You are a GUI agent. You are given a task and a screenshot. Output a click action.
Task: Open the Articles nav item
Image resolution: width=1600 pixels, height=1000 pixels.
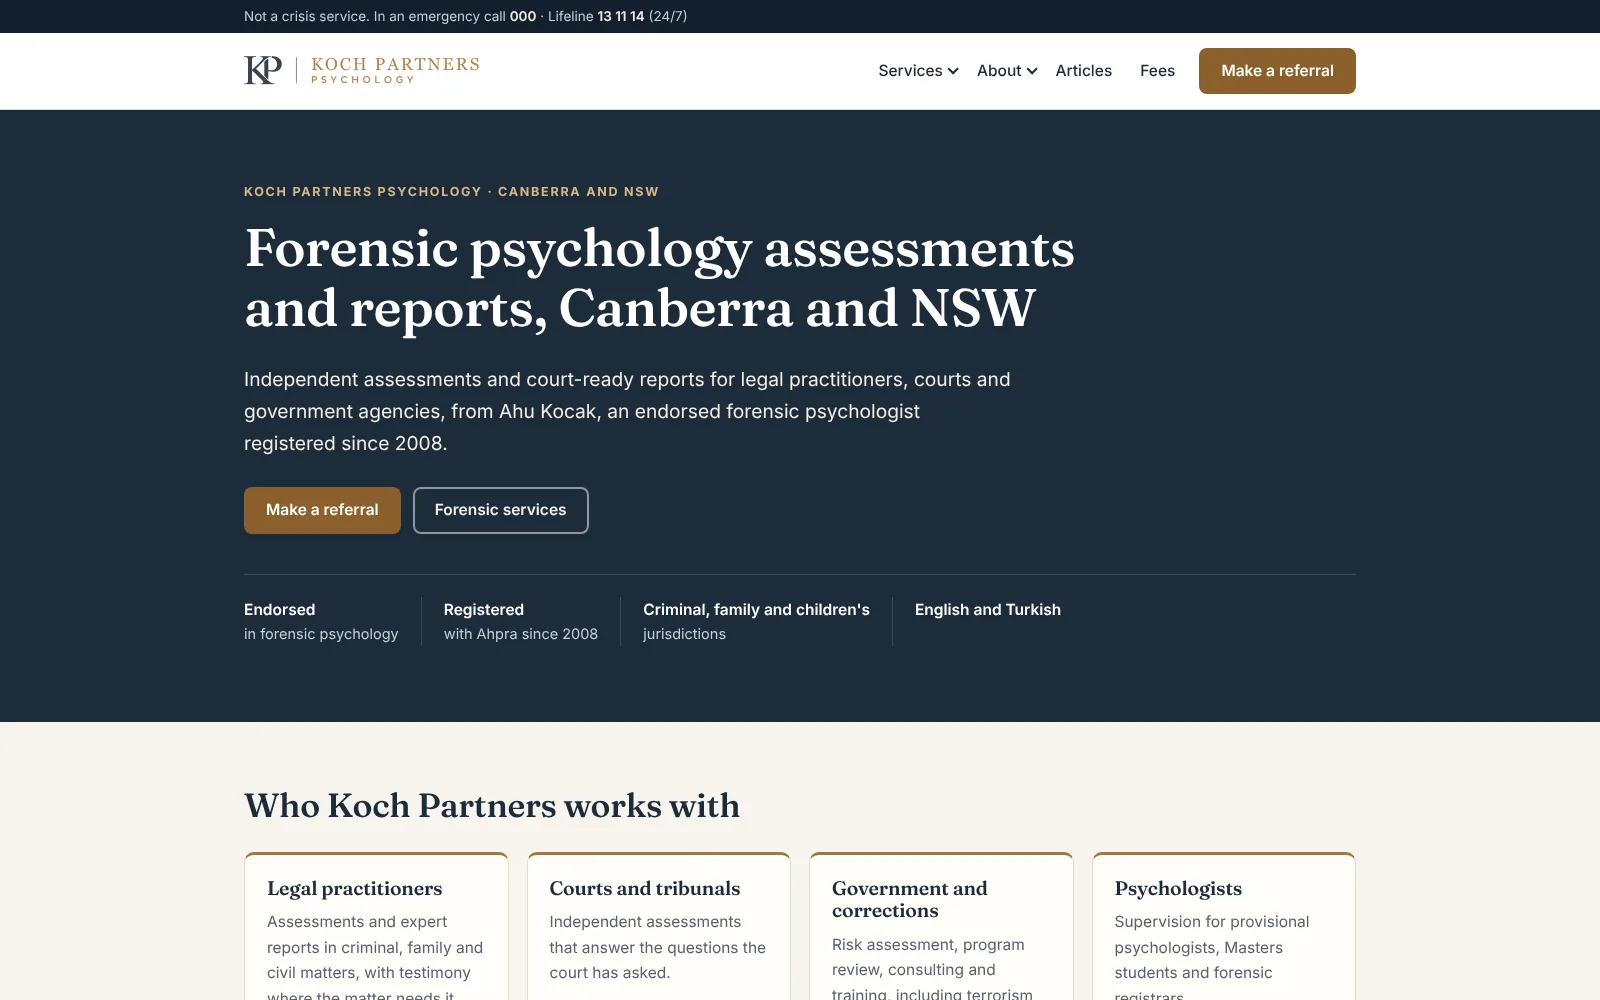point(1083,71)
